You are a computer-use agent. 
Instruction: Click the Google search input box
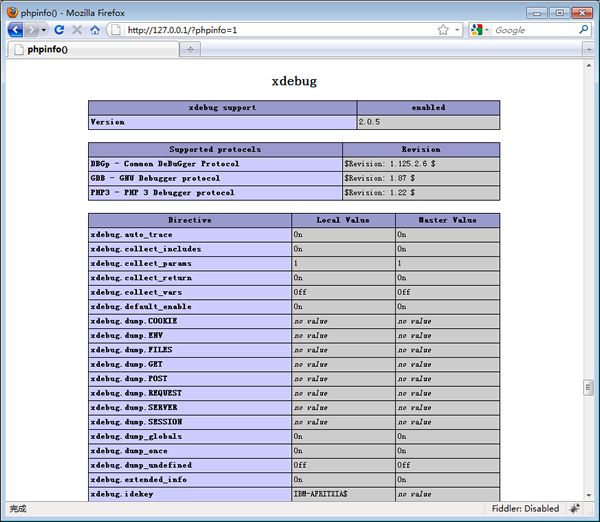click(535, 30)
